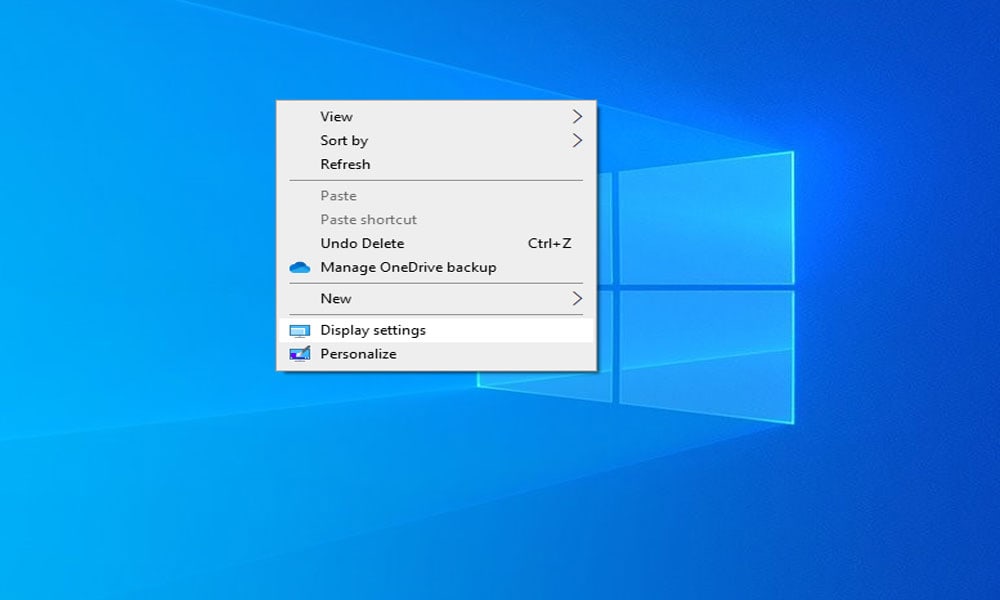
Task: Expand the New submenu arrow
Action: (x=577, y=298)
